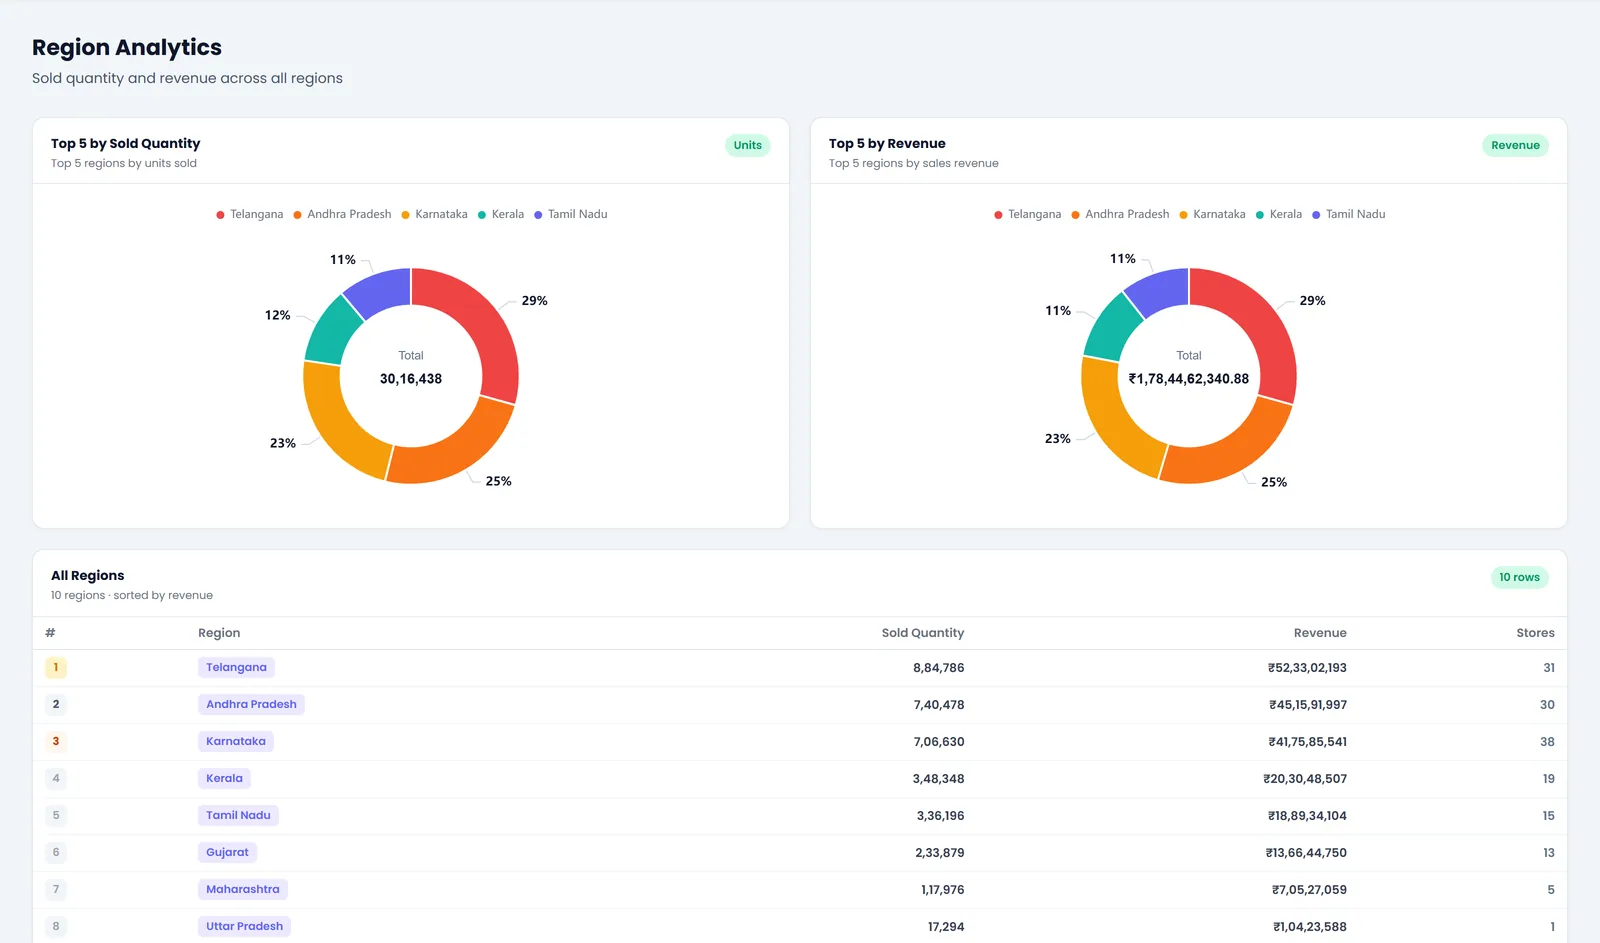
Task: Click sold quantity value 2,33,879
Action: click(940, 853)
